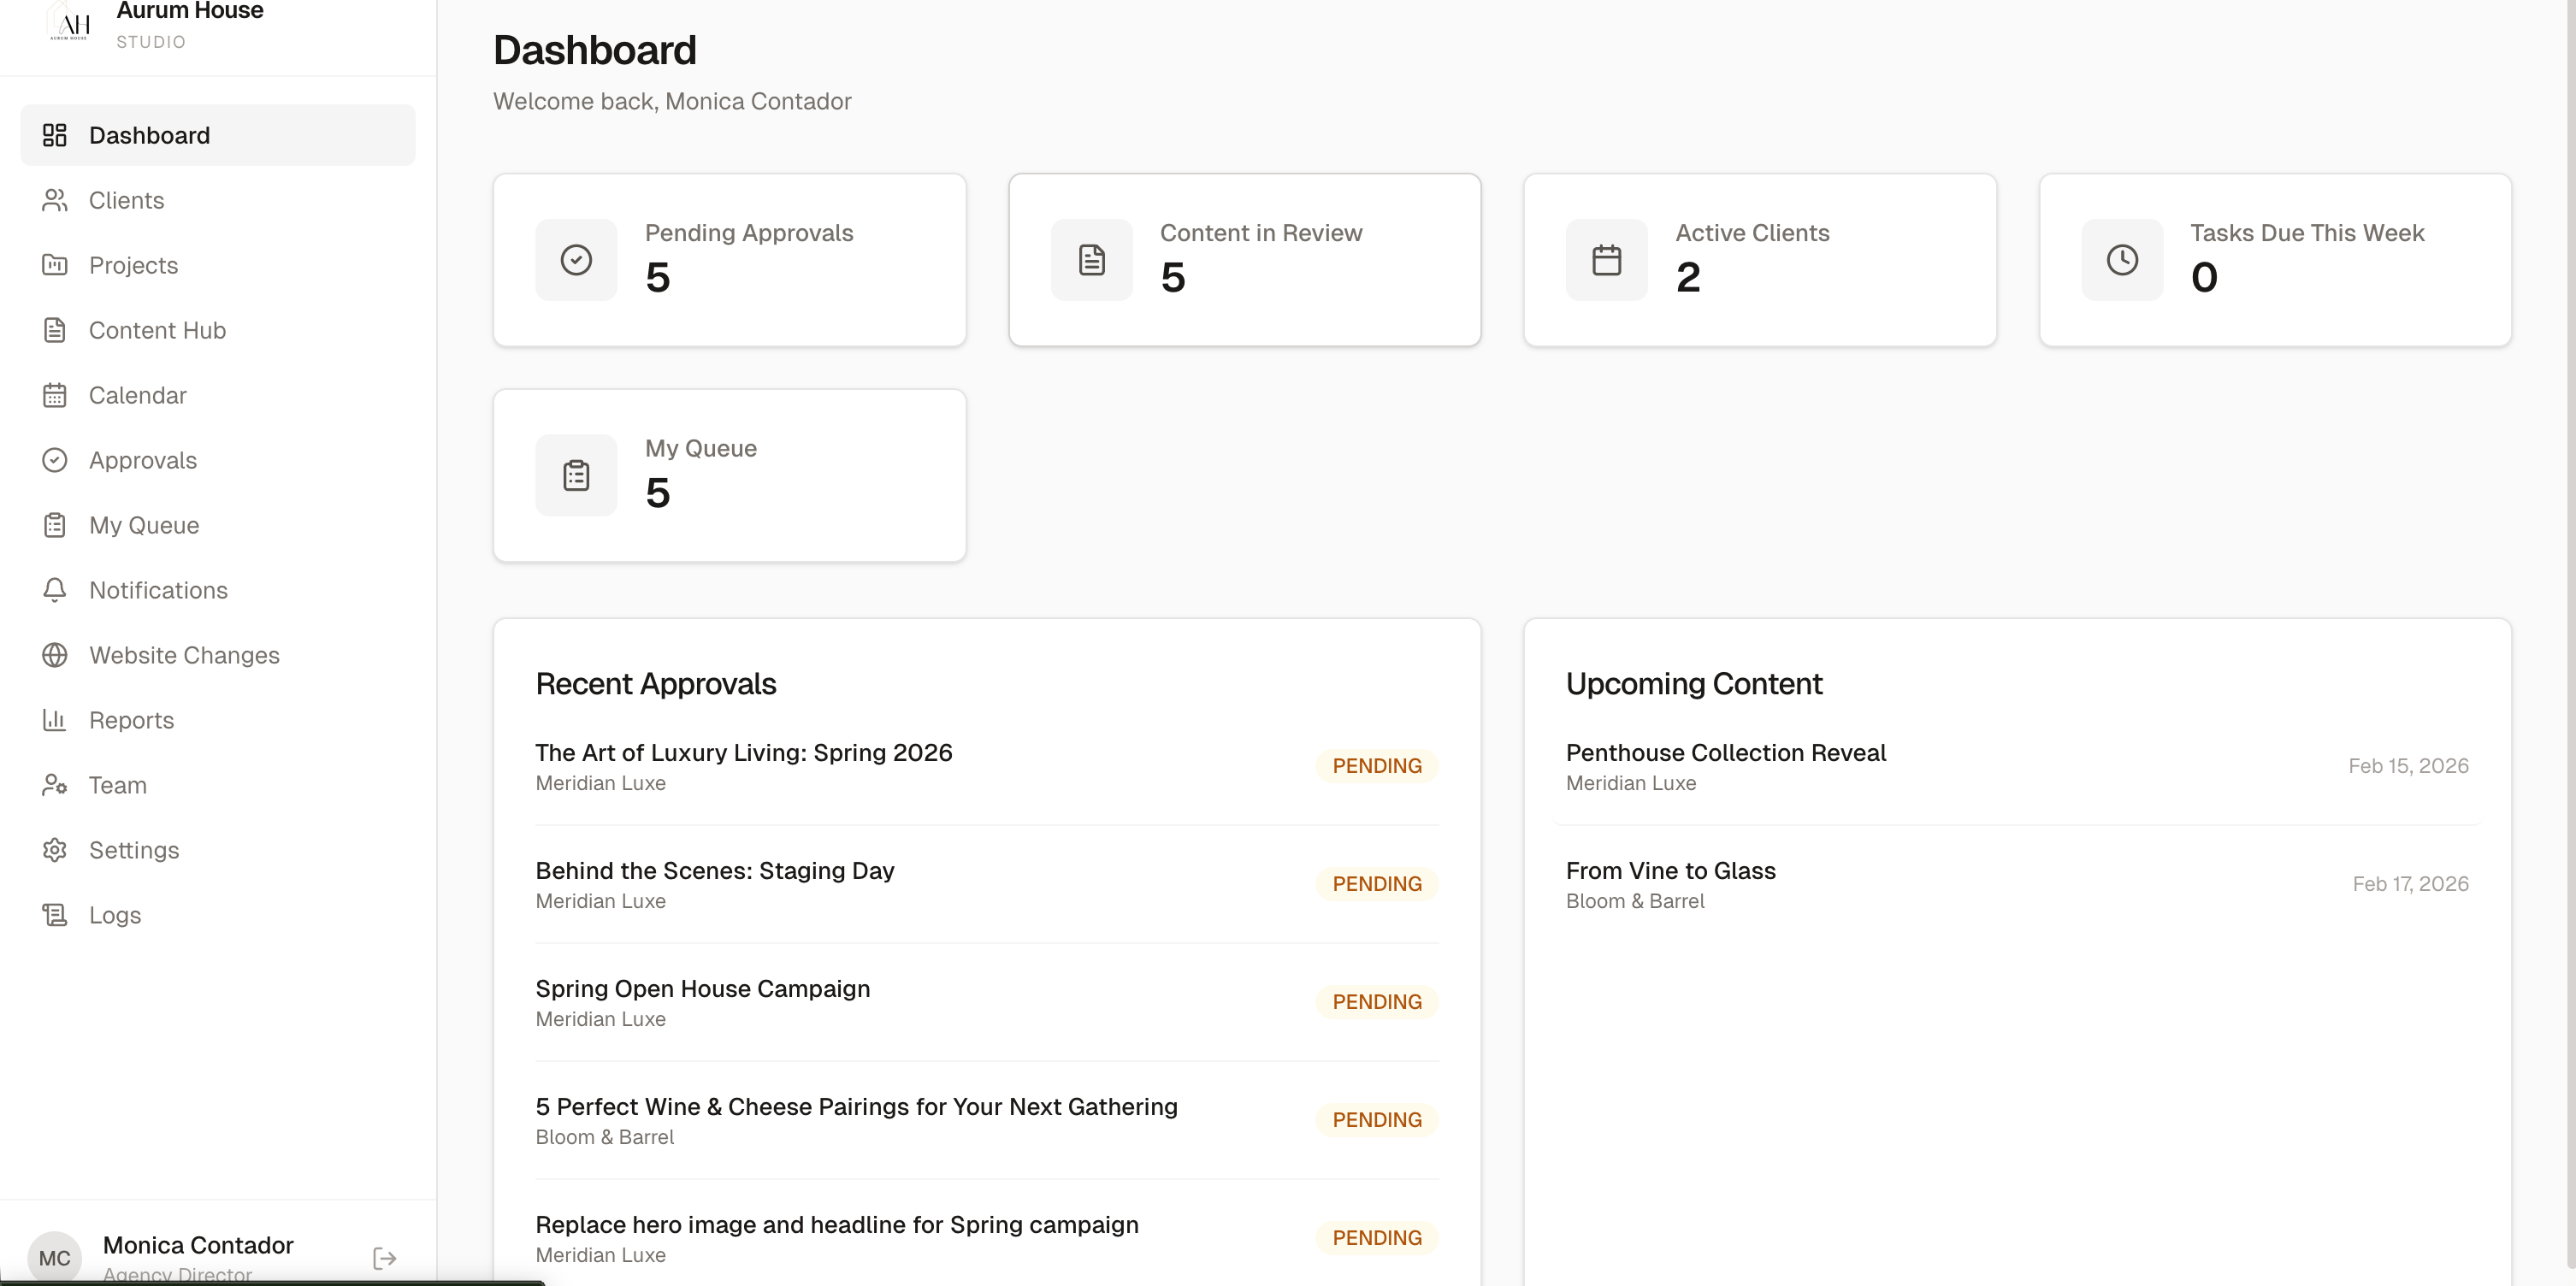The image size is (2576, 1286).
Task: Open the Logs sidebar item
Action: (114, 915)
